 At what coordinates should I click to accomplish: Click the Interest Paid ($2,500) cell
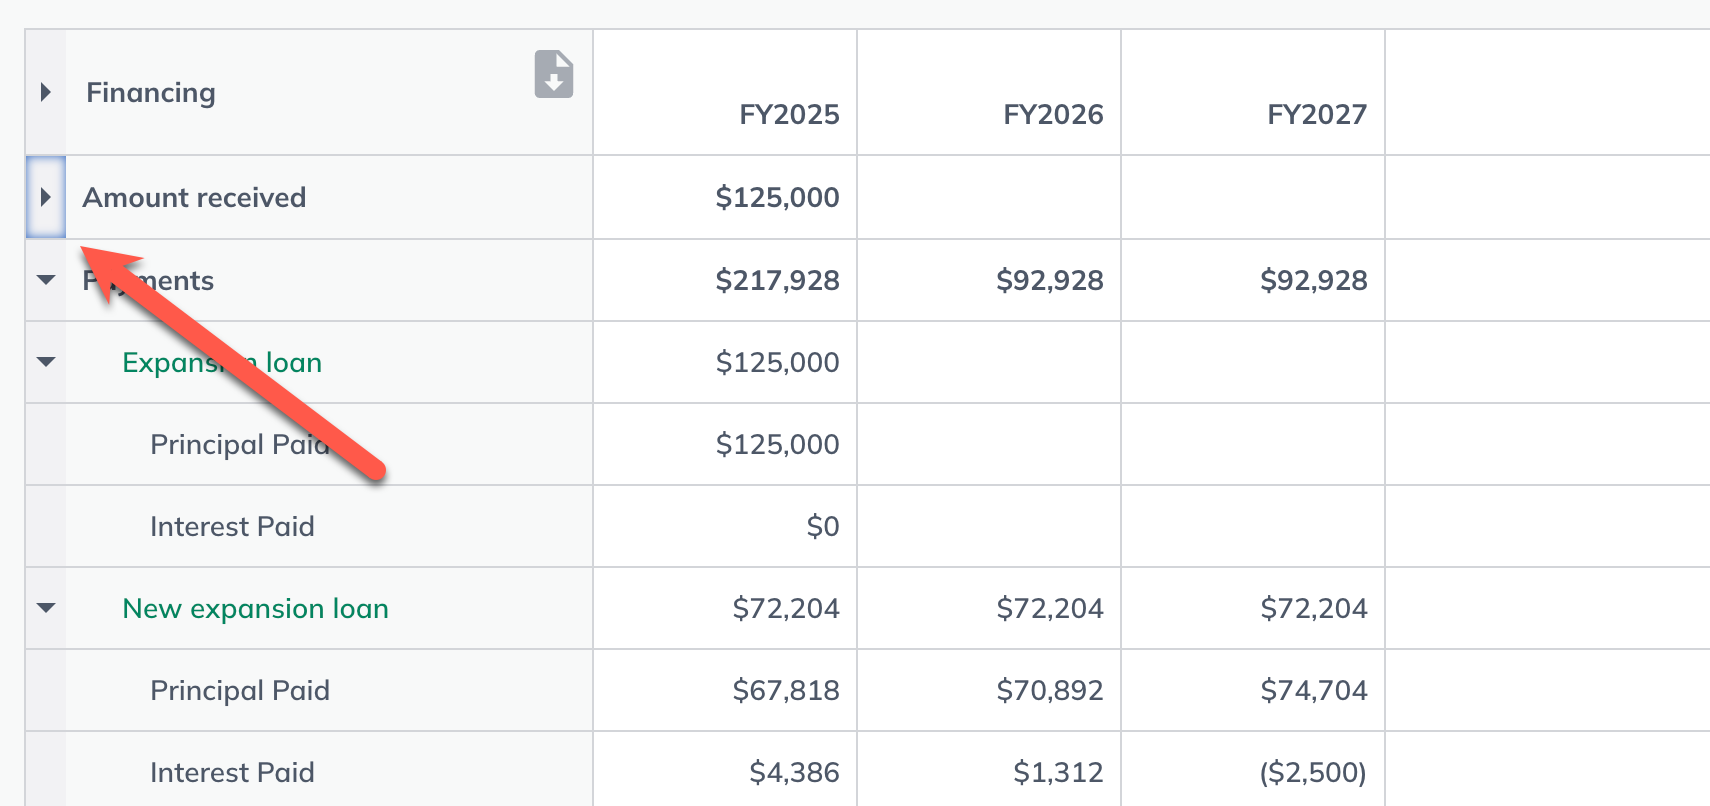(x=1253, y=772)
